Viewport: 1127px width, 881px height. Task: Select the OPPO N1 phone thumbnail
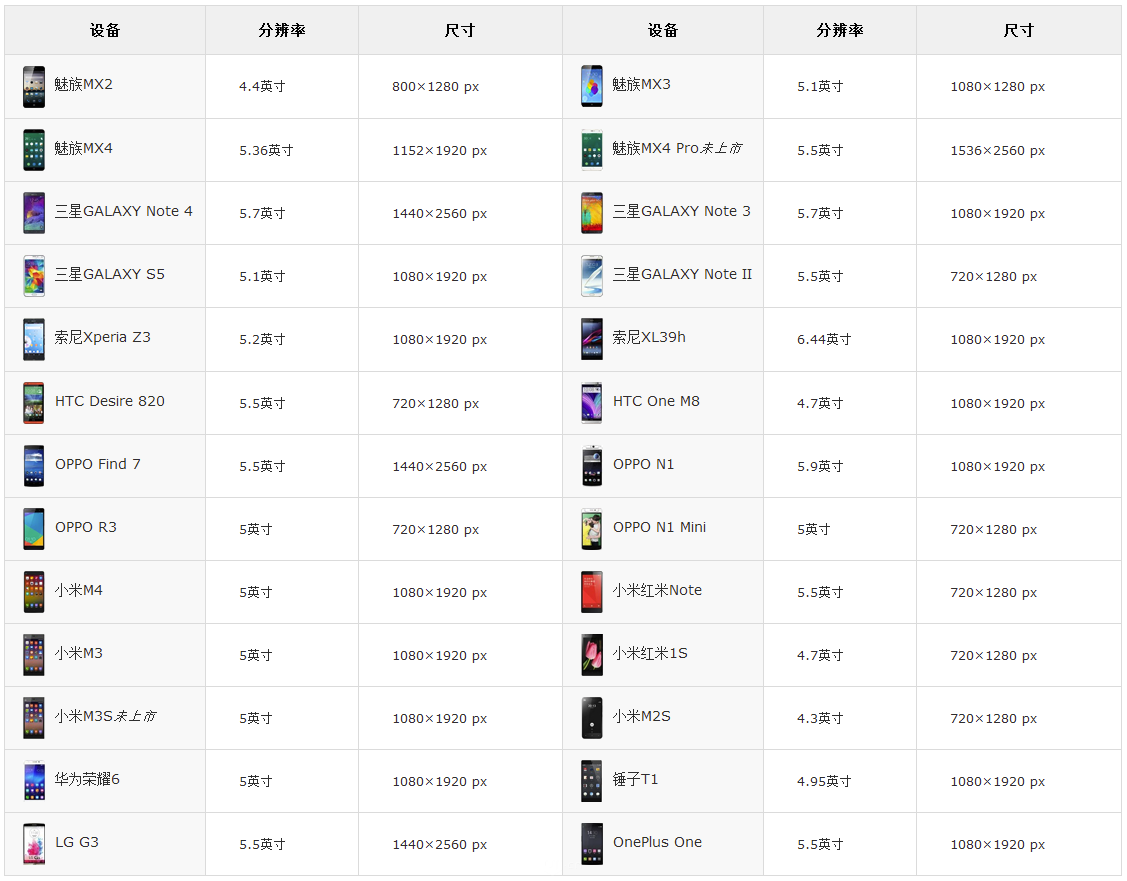click(x=592, y=466)
